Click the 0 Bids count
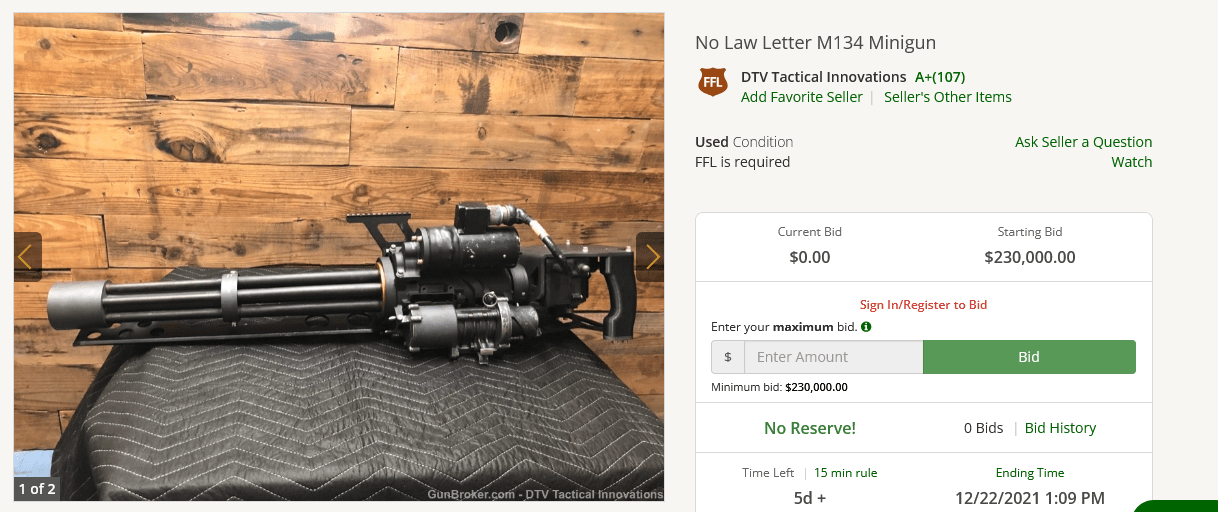 pos(983,428)
